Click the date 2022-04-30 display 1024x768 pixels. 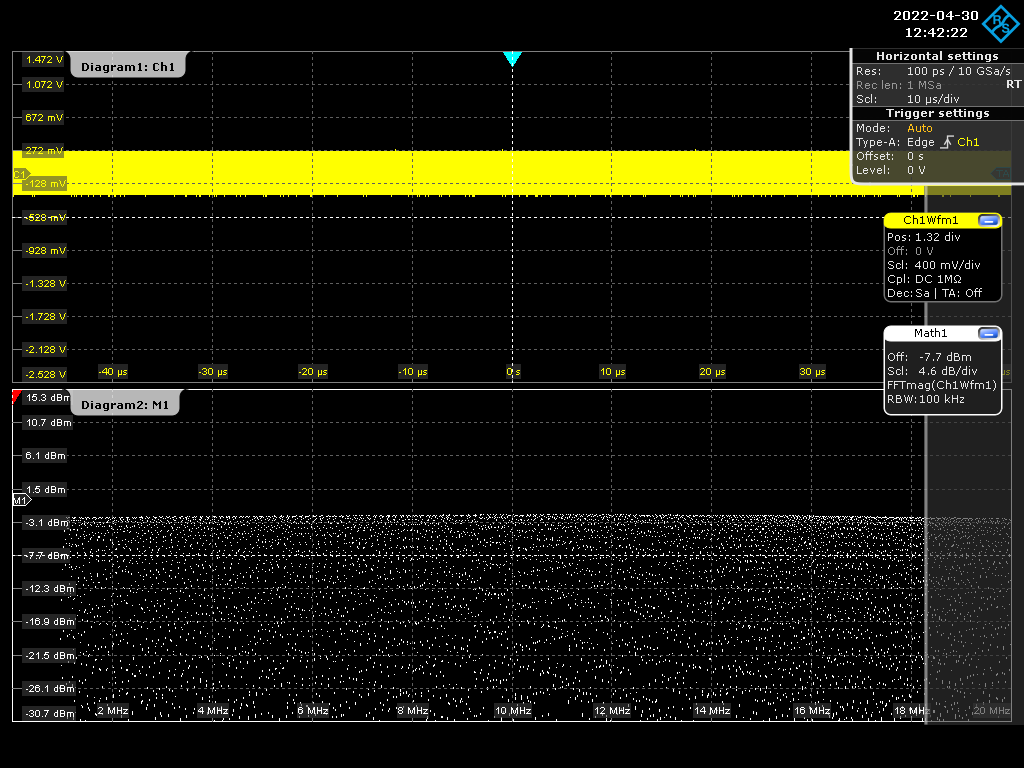(936, 15)
